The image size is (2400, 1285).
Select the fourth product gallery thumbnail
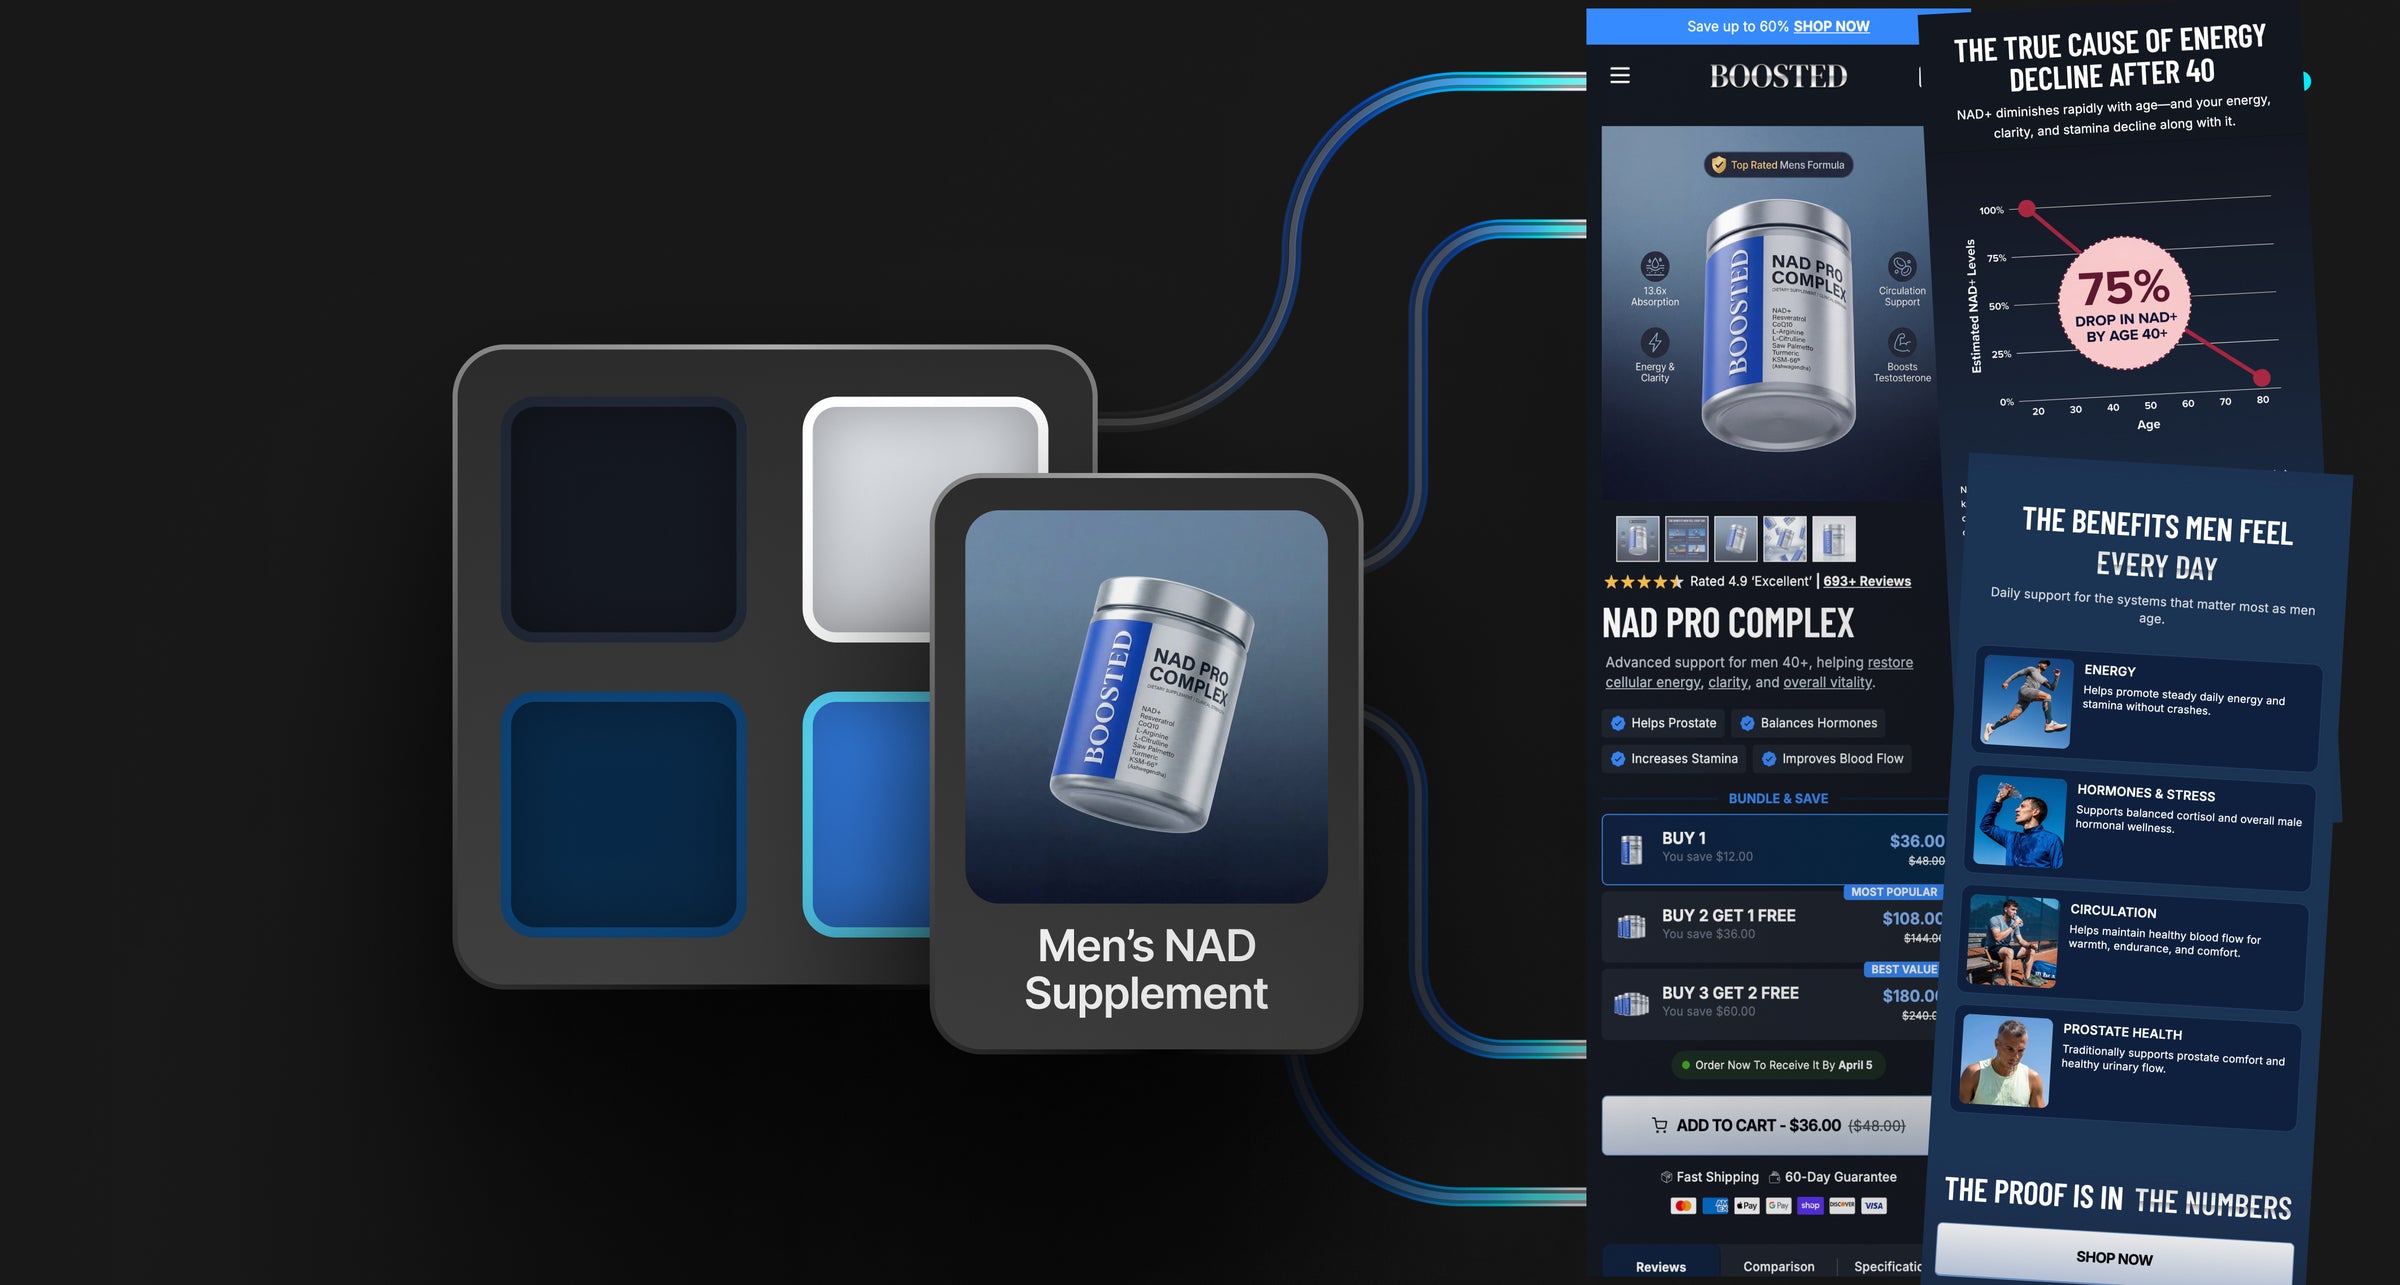1785,539
